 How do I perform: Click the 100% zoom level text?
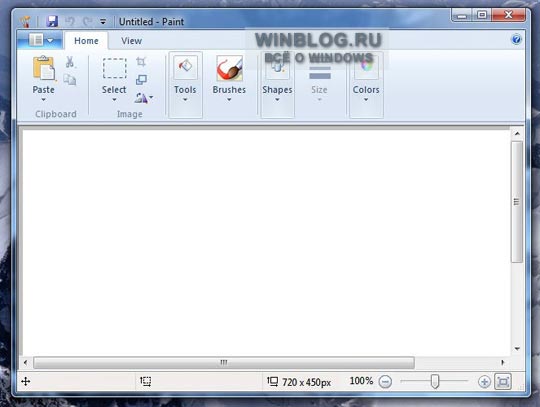361,381
